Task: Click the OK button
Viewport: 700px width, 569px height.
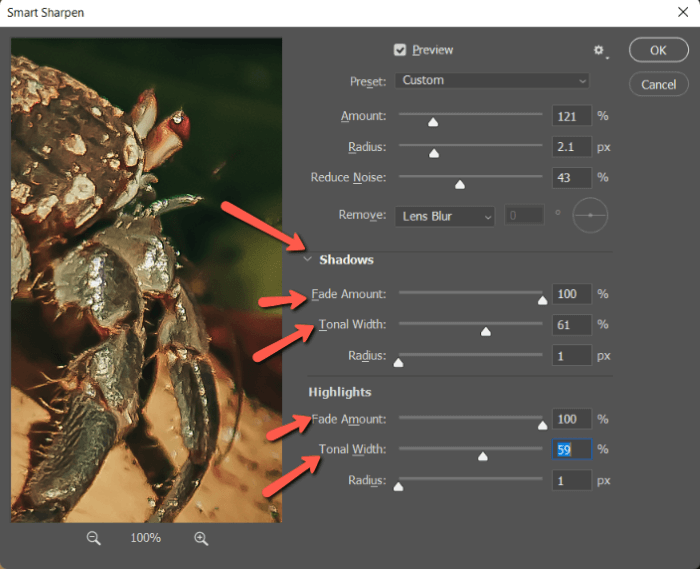Action: pyautogui.click(x=657, y=50)
